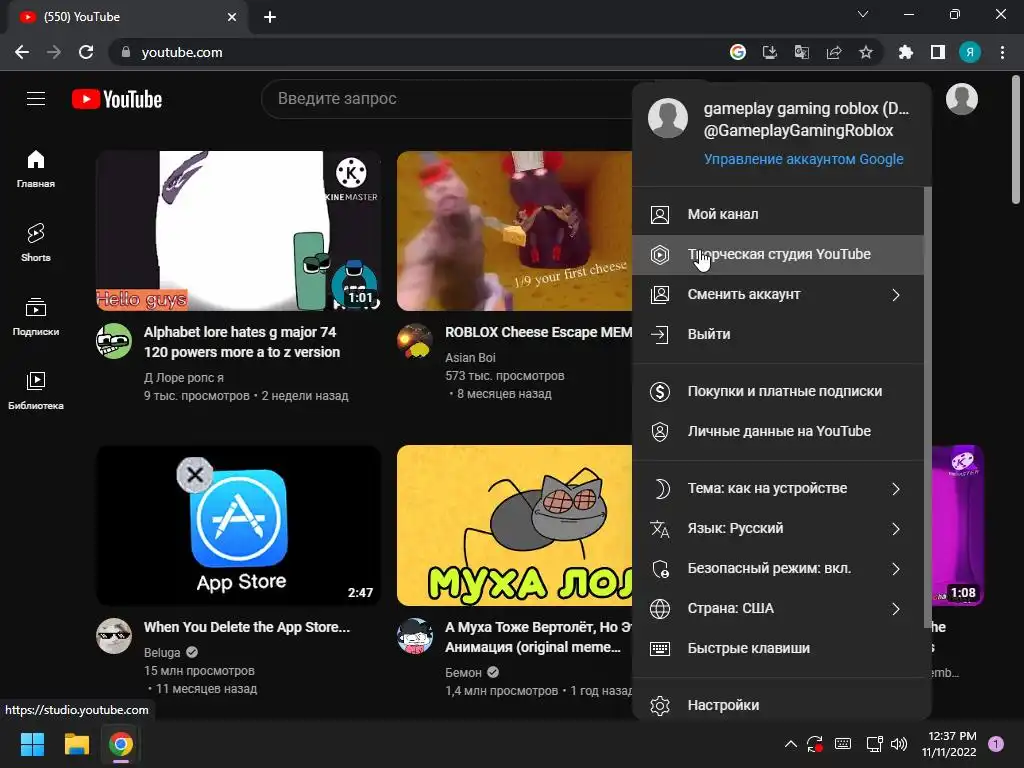Expand the Тема: как на устройстве submenu
This screenshot has width=1024, height=768.
point(896,489)
